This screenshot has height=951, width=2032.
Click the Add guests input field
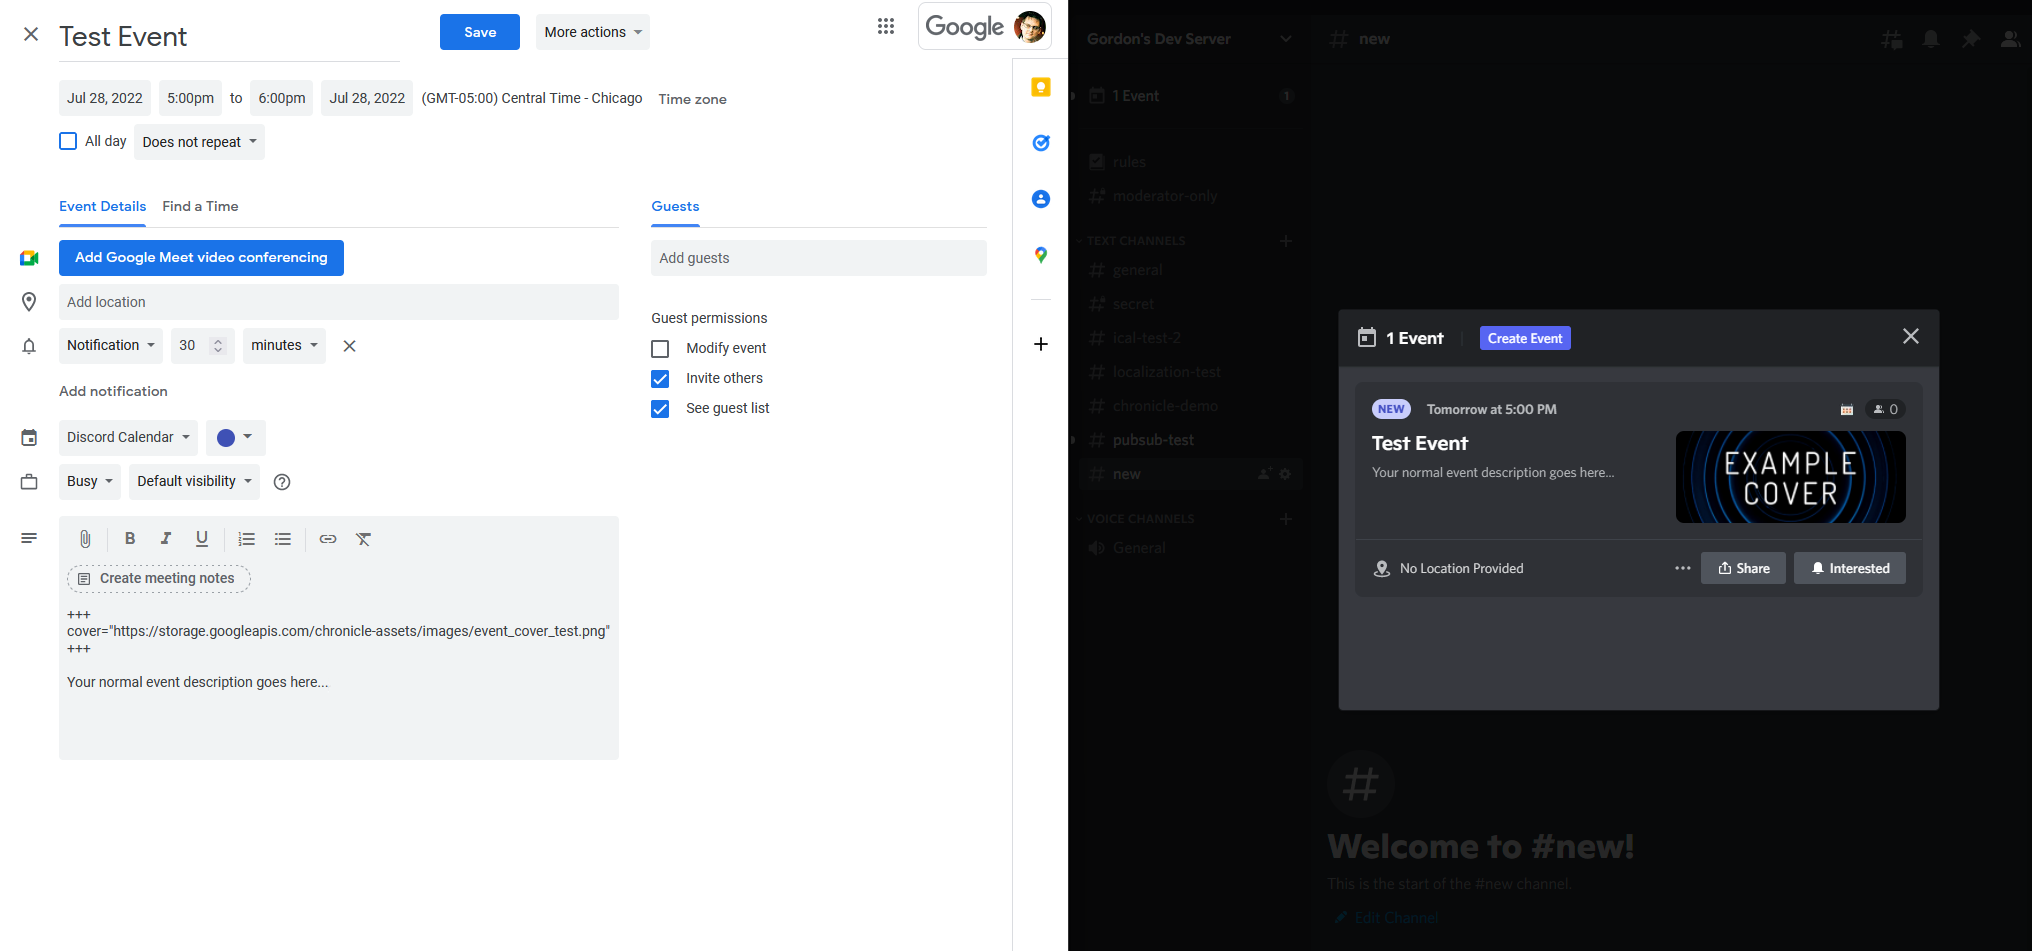(x=818, y=258)
